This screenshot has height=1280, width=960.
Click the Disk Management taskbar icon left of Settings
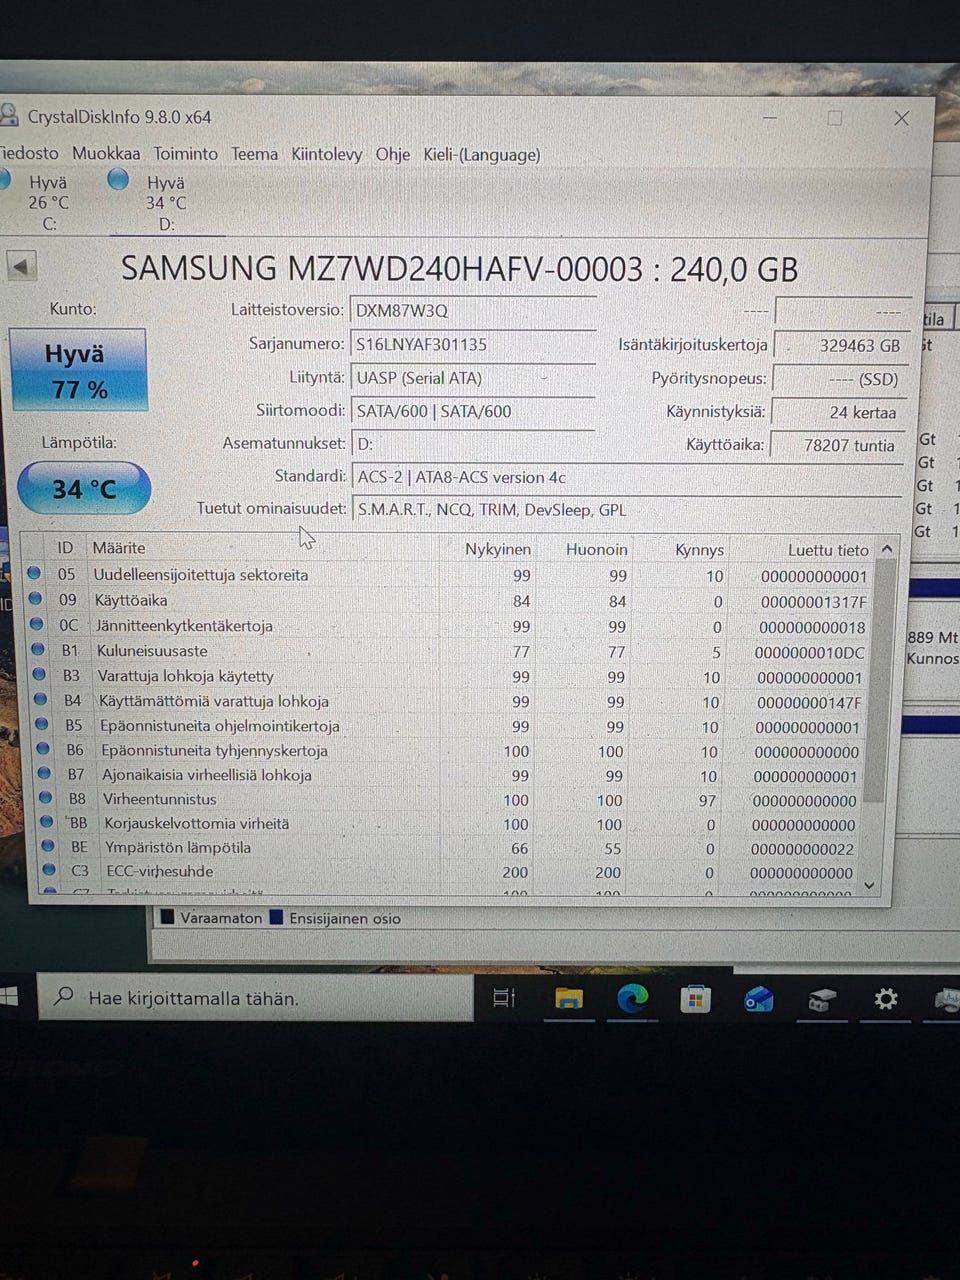tap(821, 999)
